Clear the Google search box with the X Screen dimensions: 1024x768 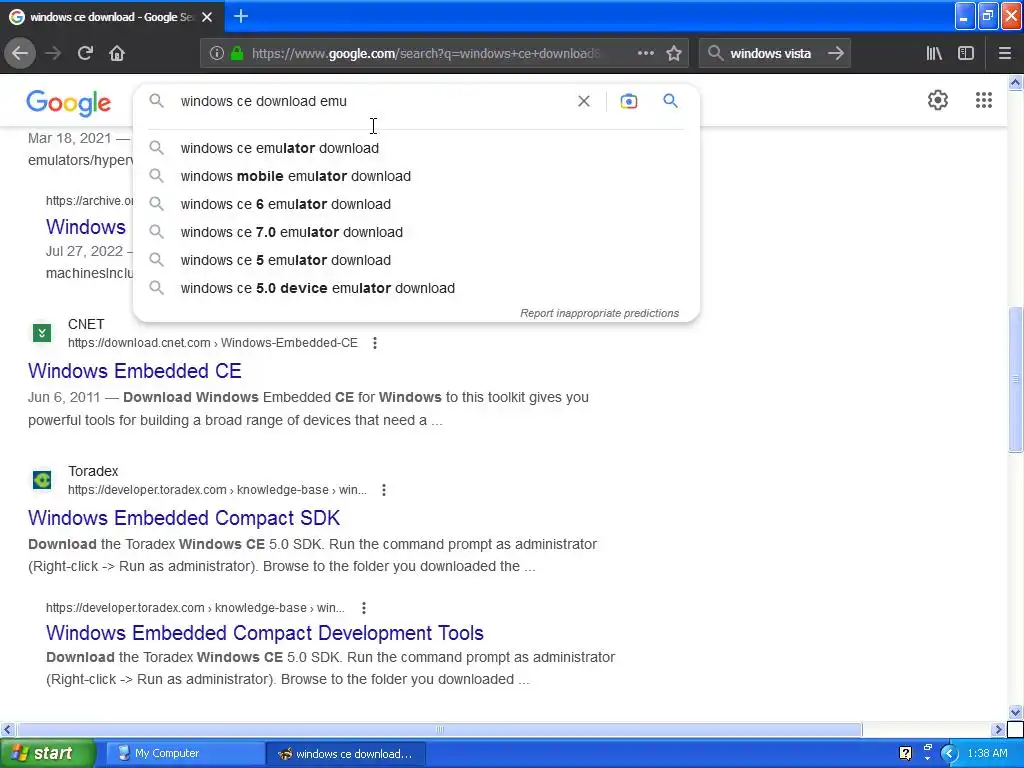584,101
